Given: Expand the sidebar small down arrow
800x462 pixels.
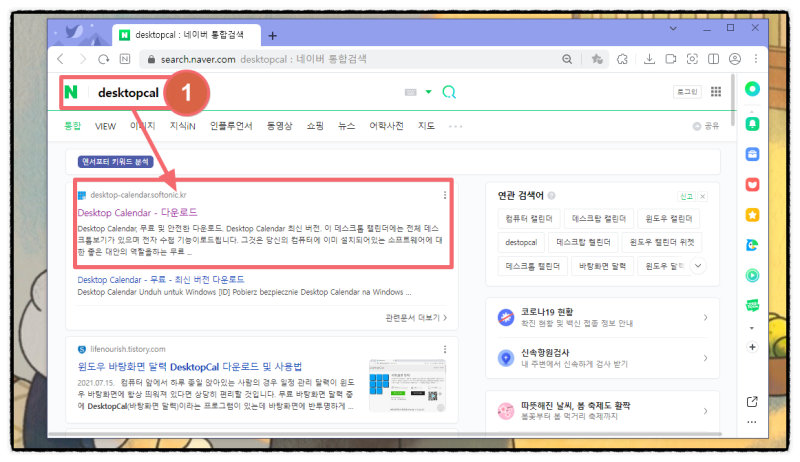Looking at the screenshot, I should 752,328.
